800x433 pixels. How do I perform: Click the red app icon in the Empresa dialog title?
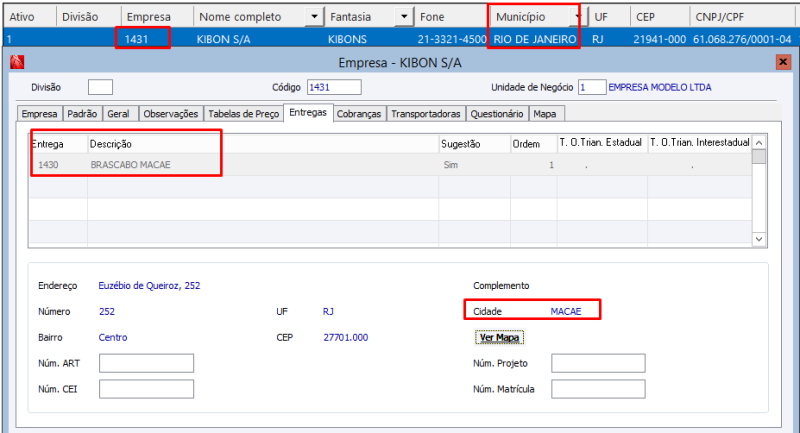(17, 62)
